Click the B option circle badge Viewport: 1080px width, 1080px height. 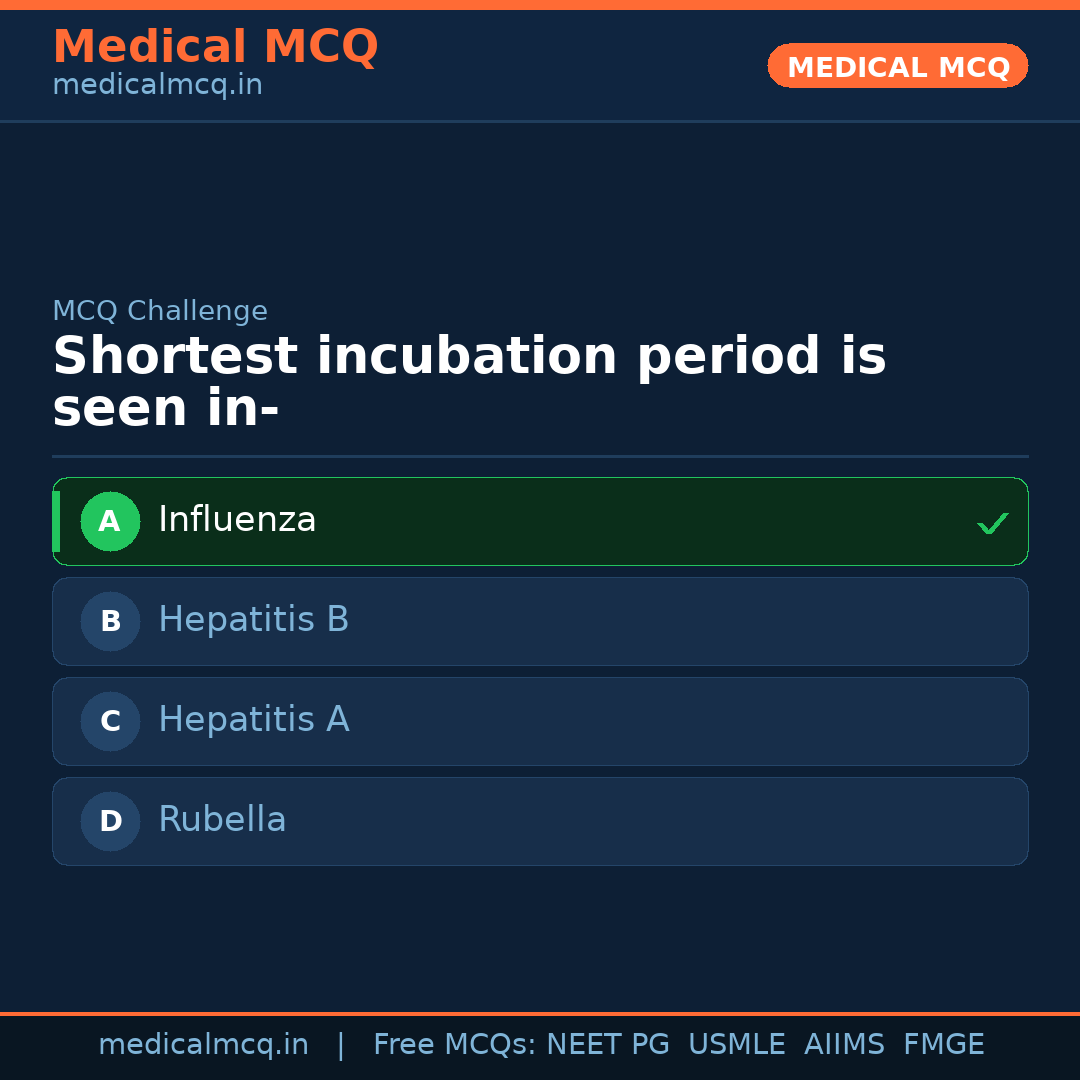pos(110,621)
